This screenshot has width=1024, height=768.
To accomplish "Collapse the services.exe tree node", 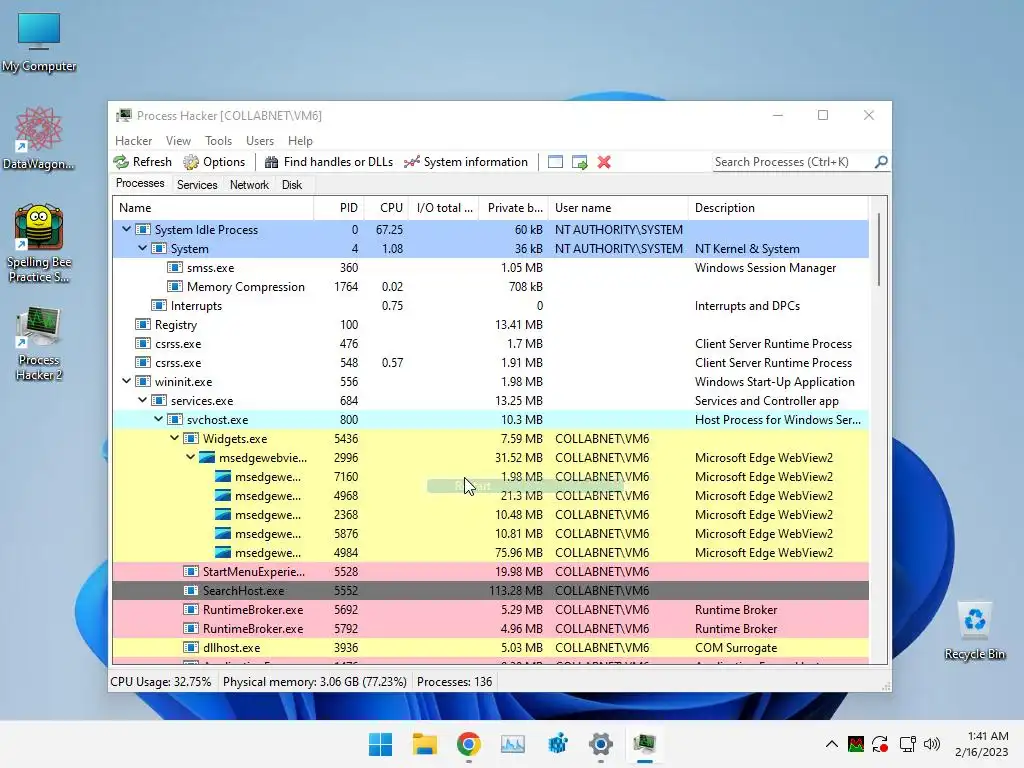I will coord(142,400).
